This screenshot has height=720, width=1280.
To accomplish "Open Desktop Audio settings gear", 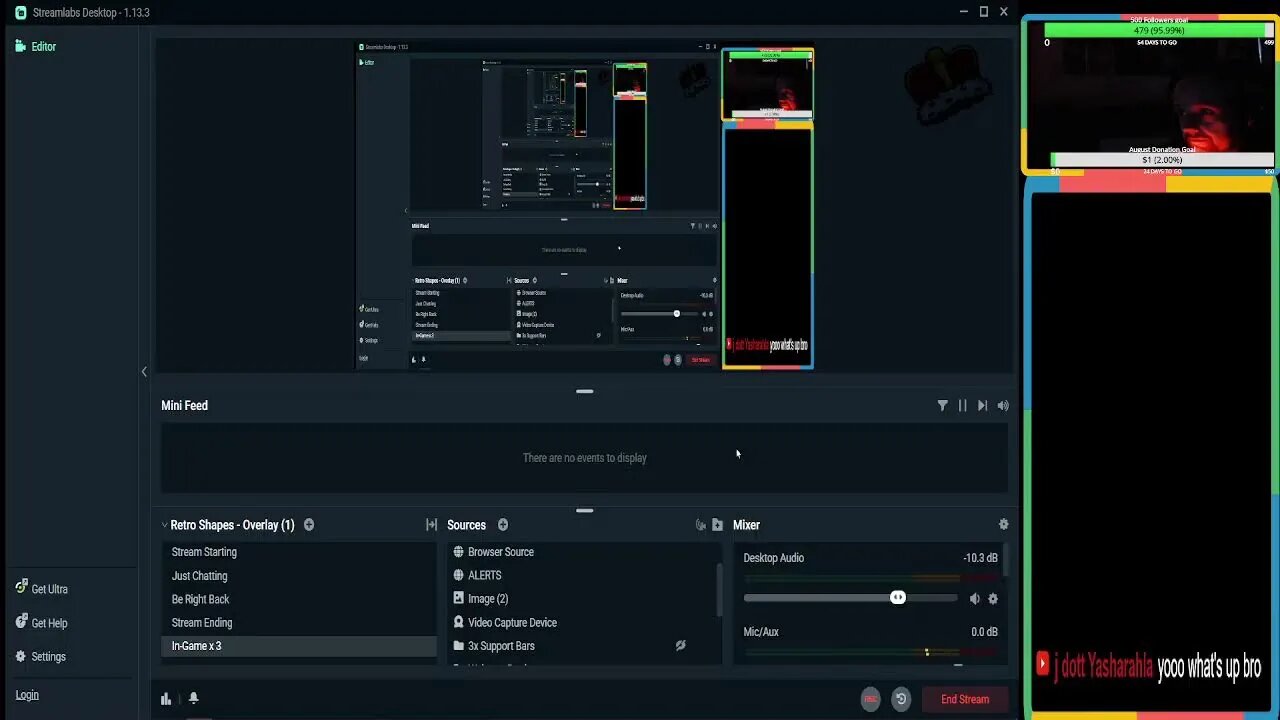I will [993, 598].
